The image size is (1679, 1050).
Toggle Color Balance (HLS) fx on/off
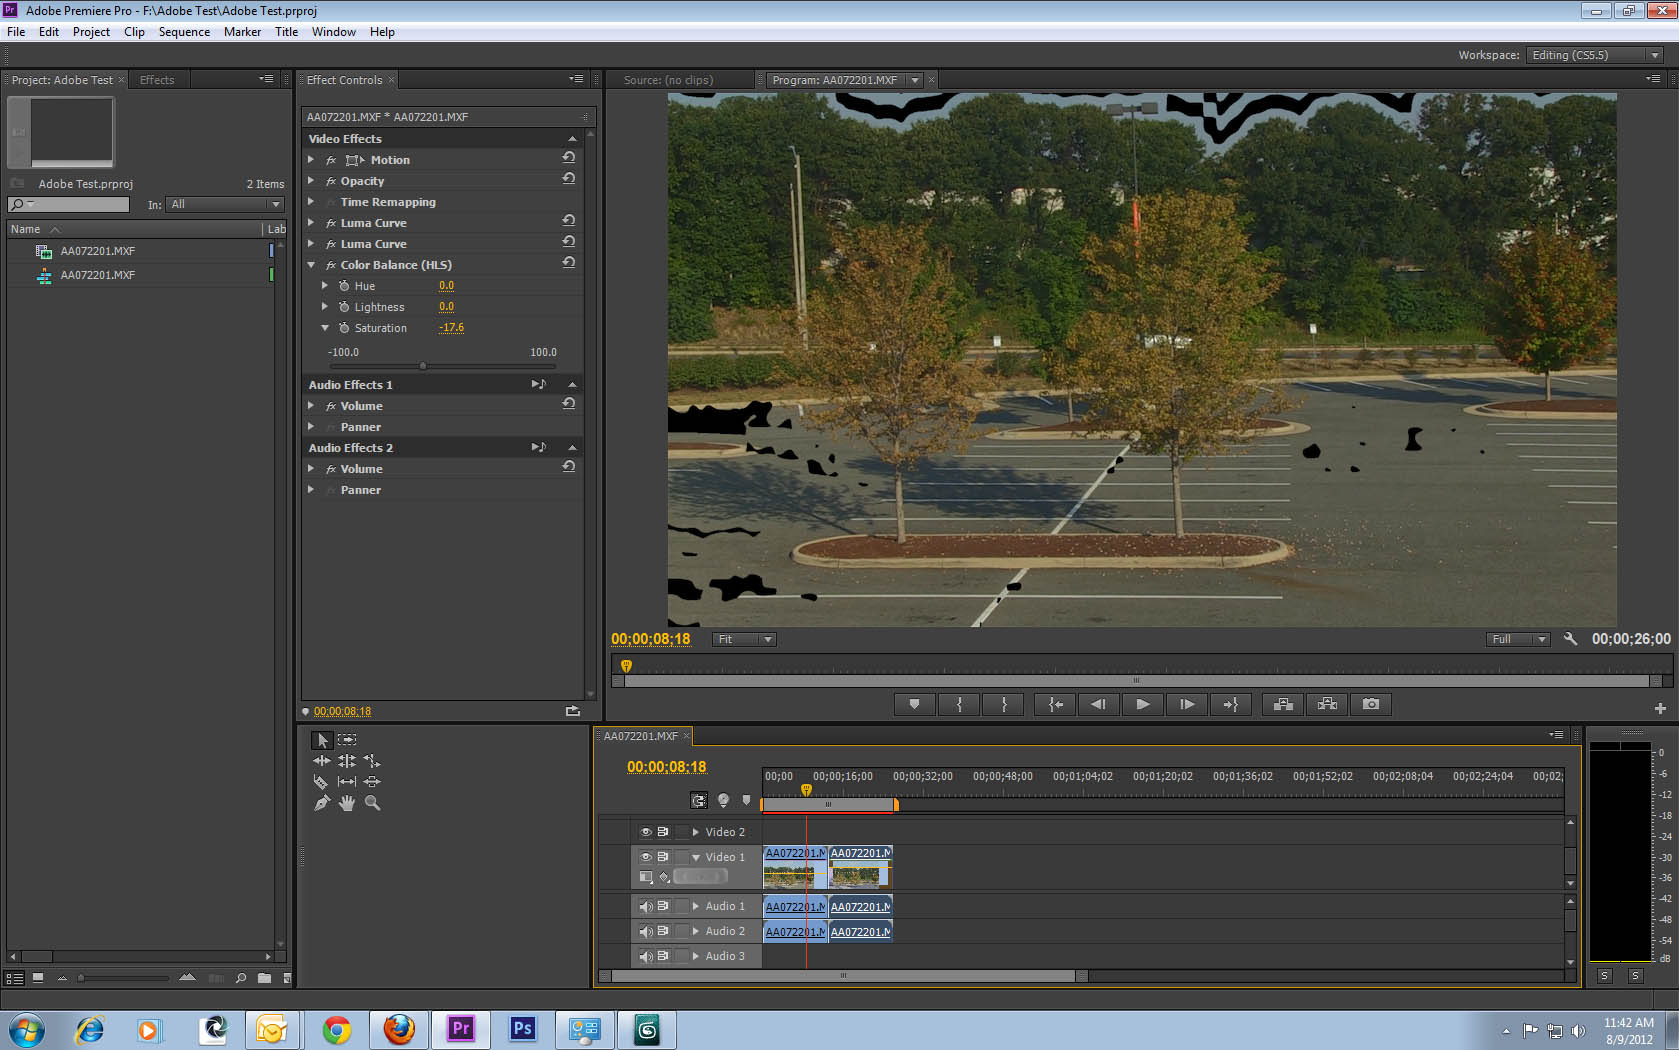click(x=331, y=265)
